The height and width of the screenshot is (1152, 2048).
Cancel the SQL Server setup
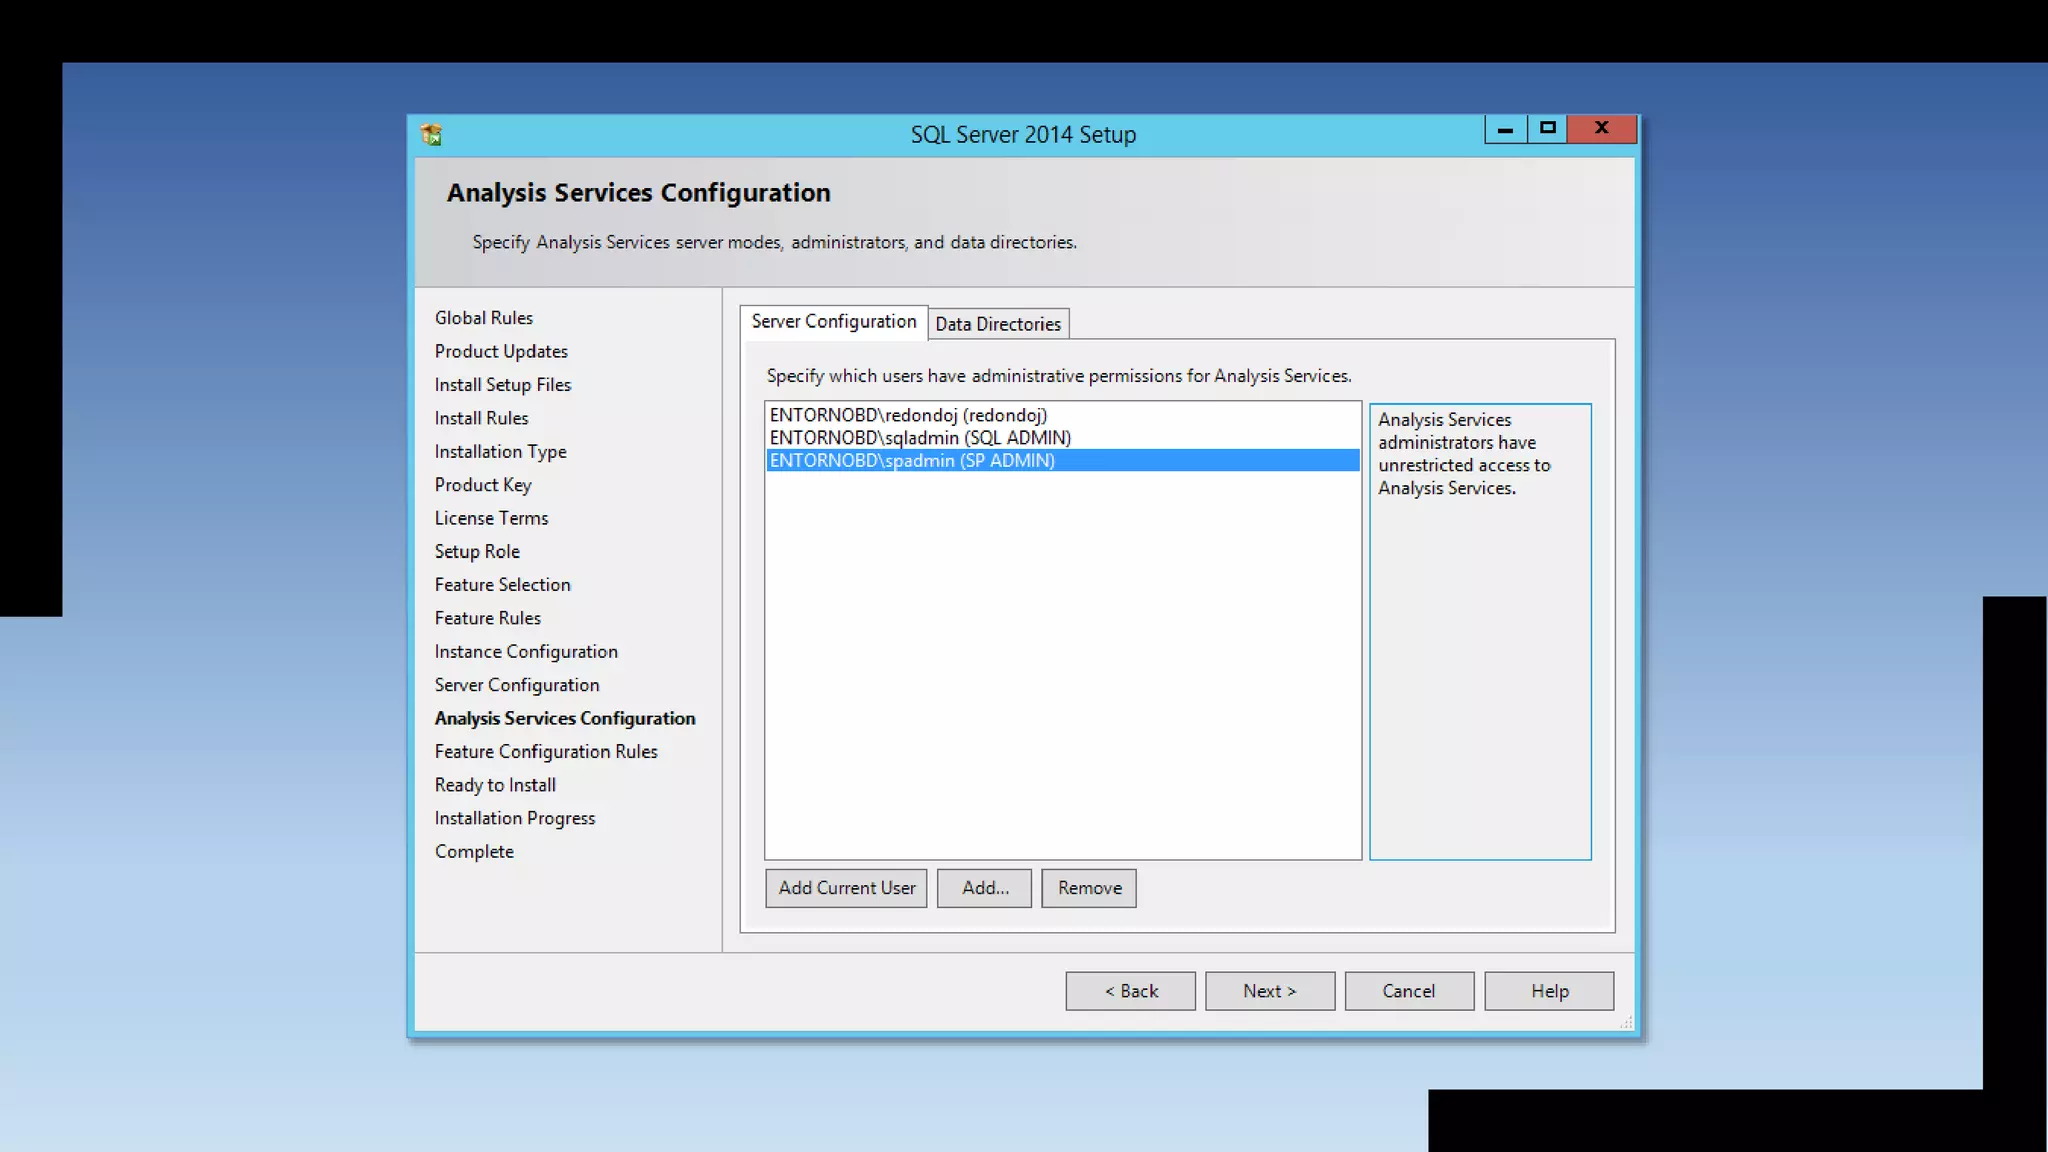[1408, 991]
